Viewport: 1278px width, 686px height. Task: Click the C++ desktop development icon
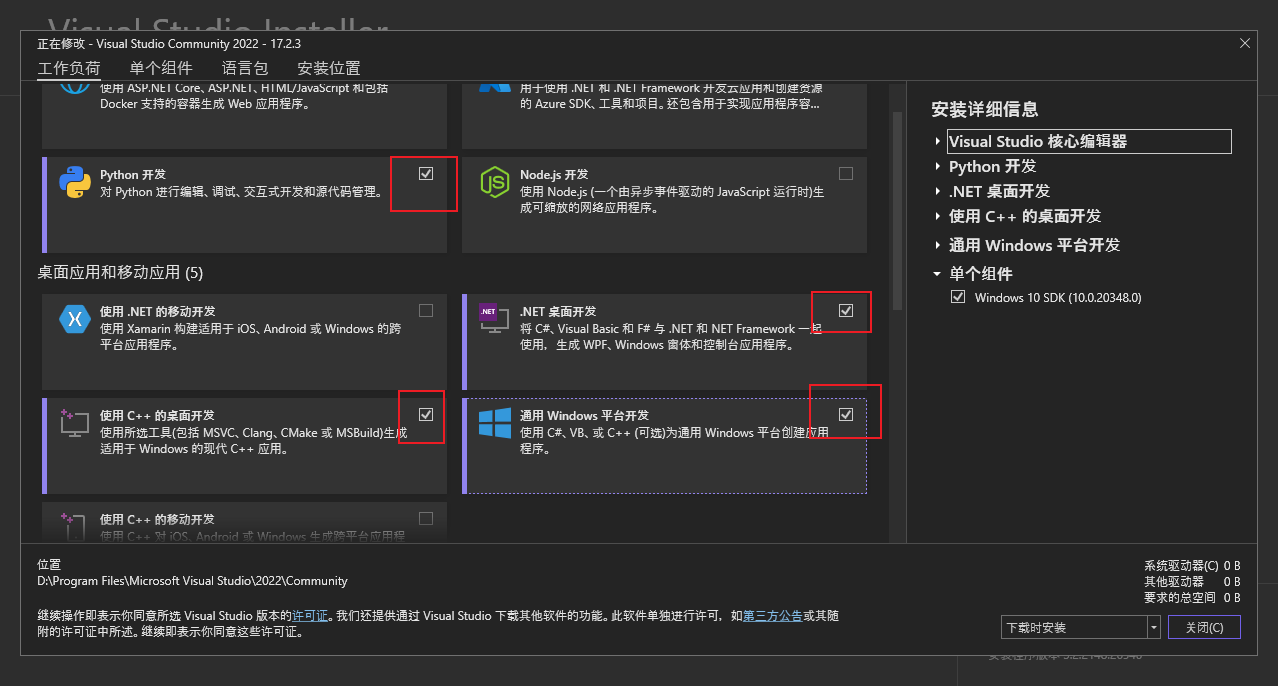click(75, 423)
